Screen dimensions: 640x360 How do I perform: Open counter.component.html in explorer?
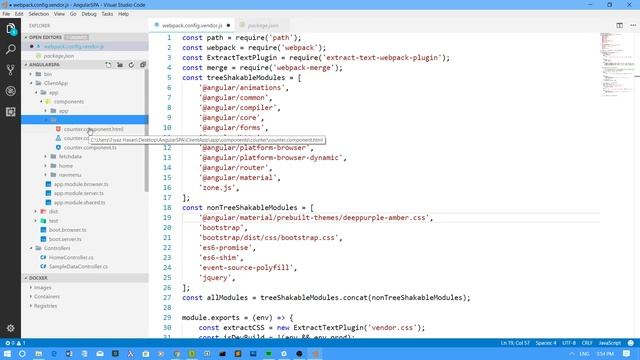93,129
